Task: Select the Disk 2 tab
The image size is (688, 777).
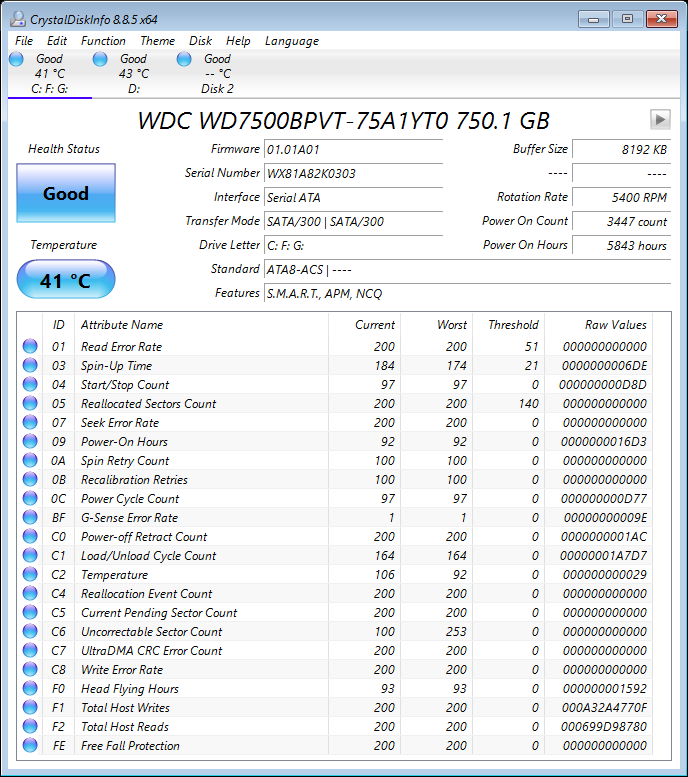Action: coord(217,74)
